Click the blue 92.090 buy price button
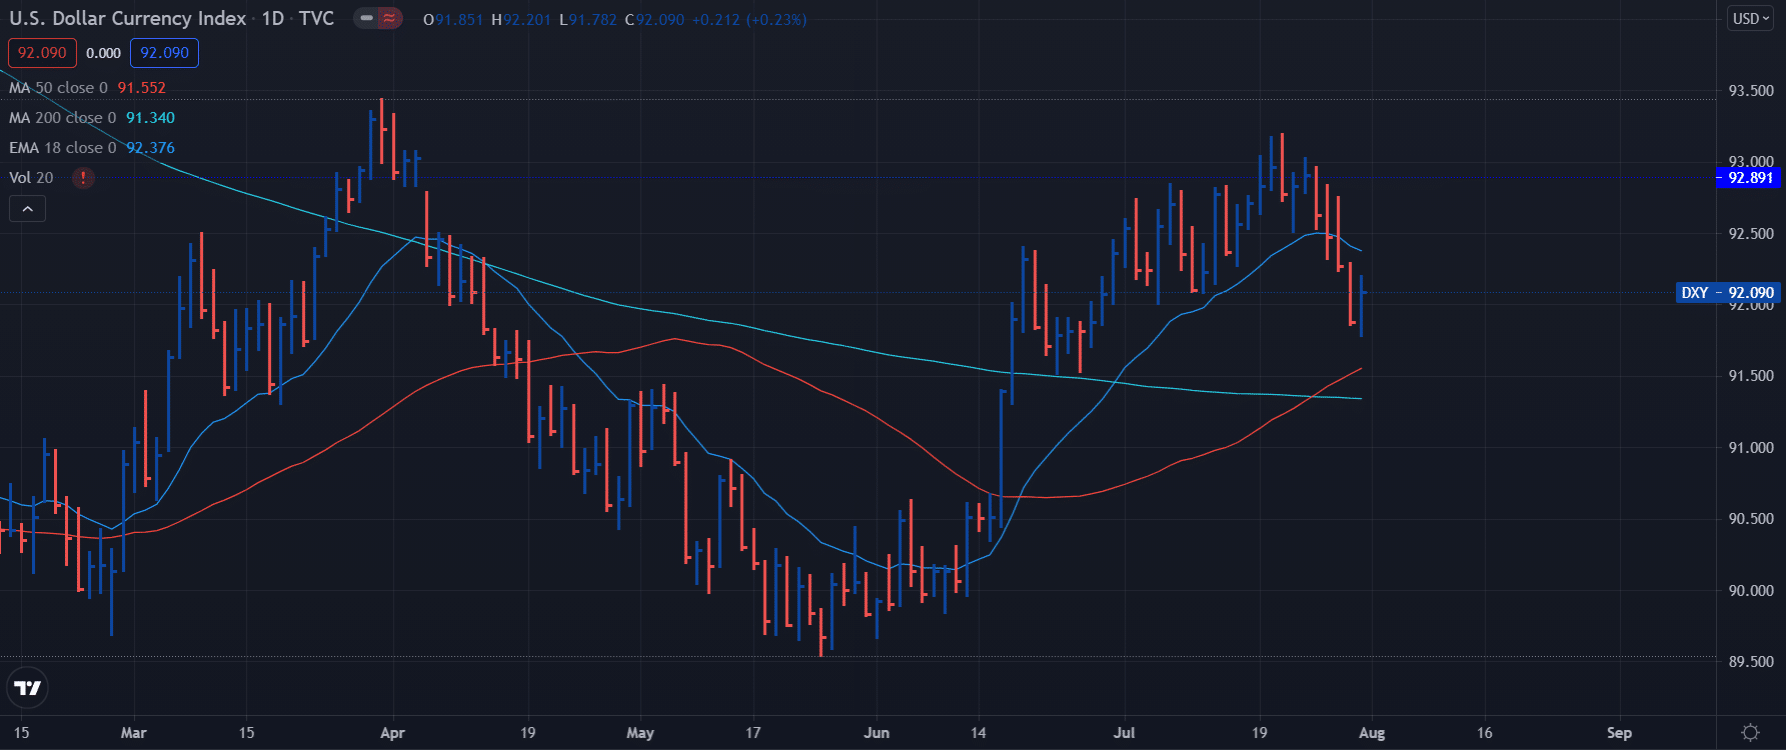This screenshot has height=750, width=1786. [x=165, y=53]
